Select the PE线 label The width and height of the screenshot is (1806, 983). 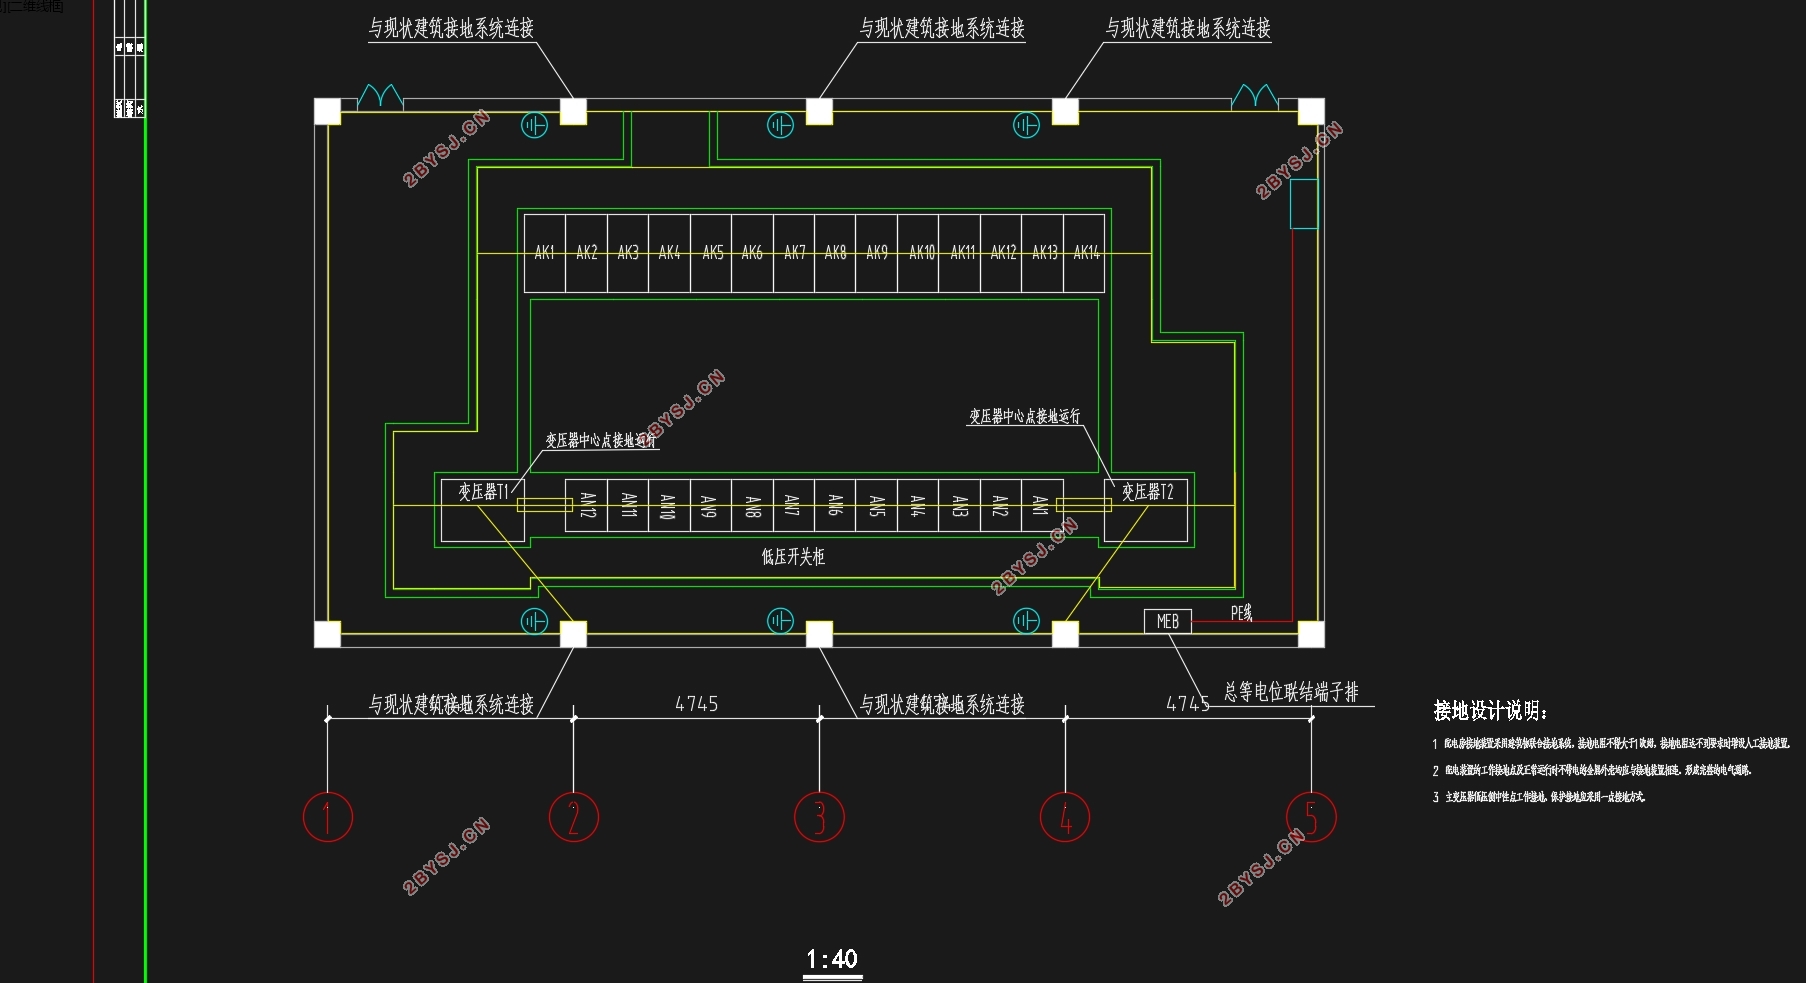click(1241, 613)
